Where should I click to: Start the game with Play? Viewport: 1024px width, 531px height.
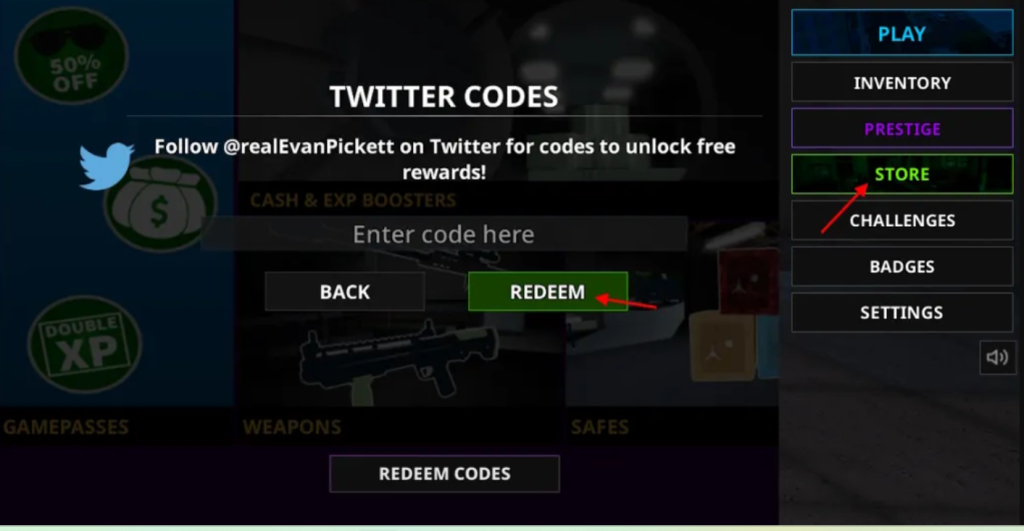pos(902,33)
